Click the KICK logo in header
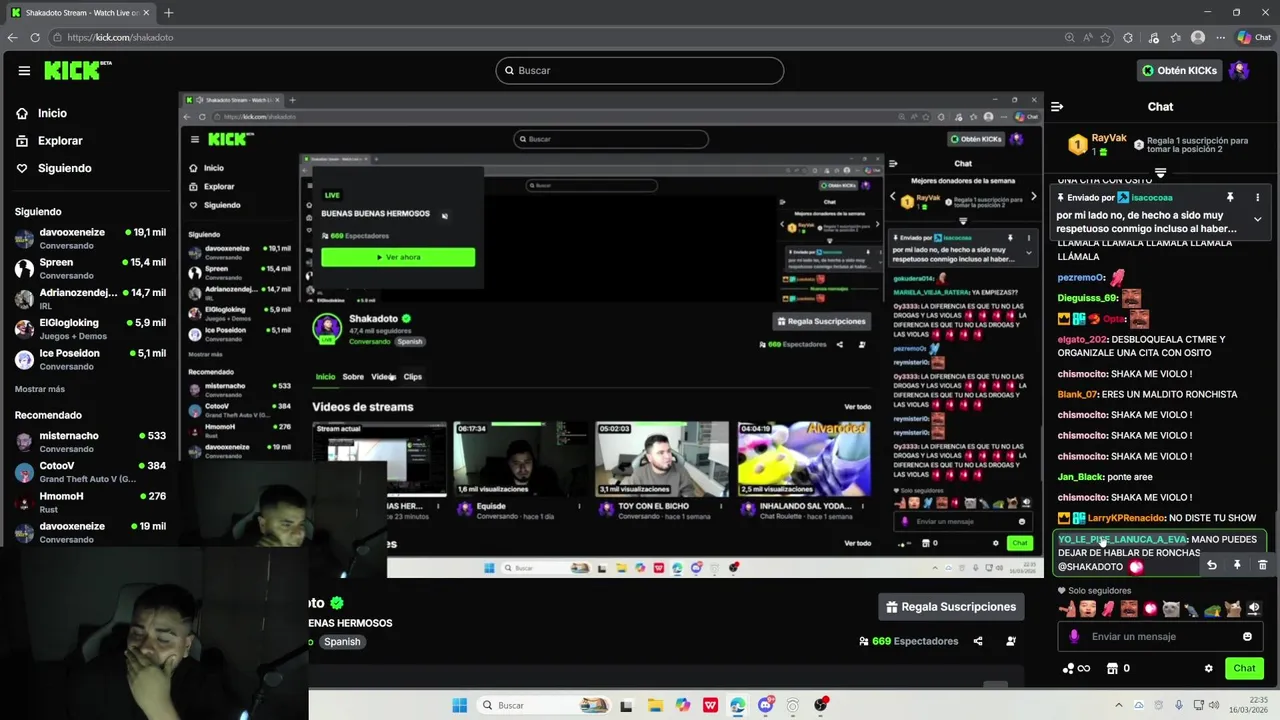The image size is (1280, 720). 78,70
